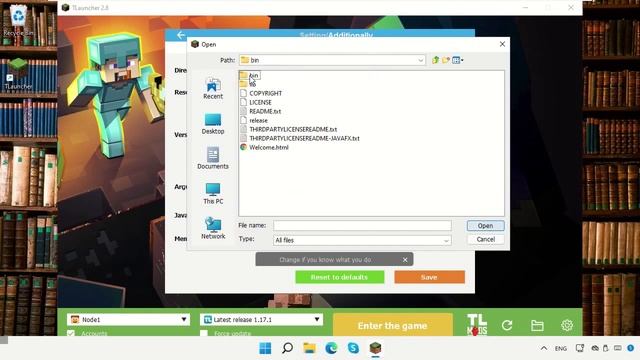Open the TLauncher desktop shortcut
Image resolution: width=640 pixels, height=360 pixels.
tap(18, 74)
